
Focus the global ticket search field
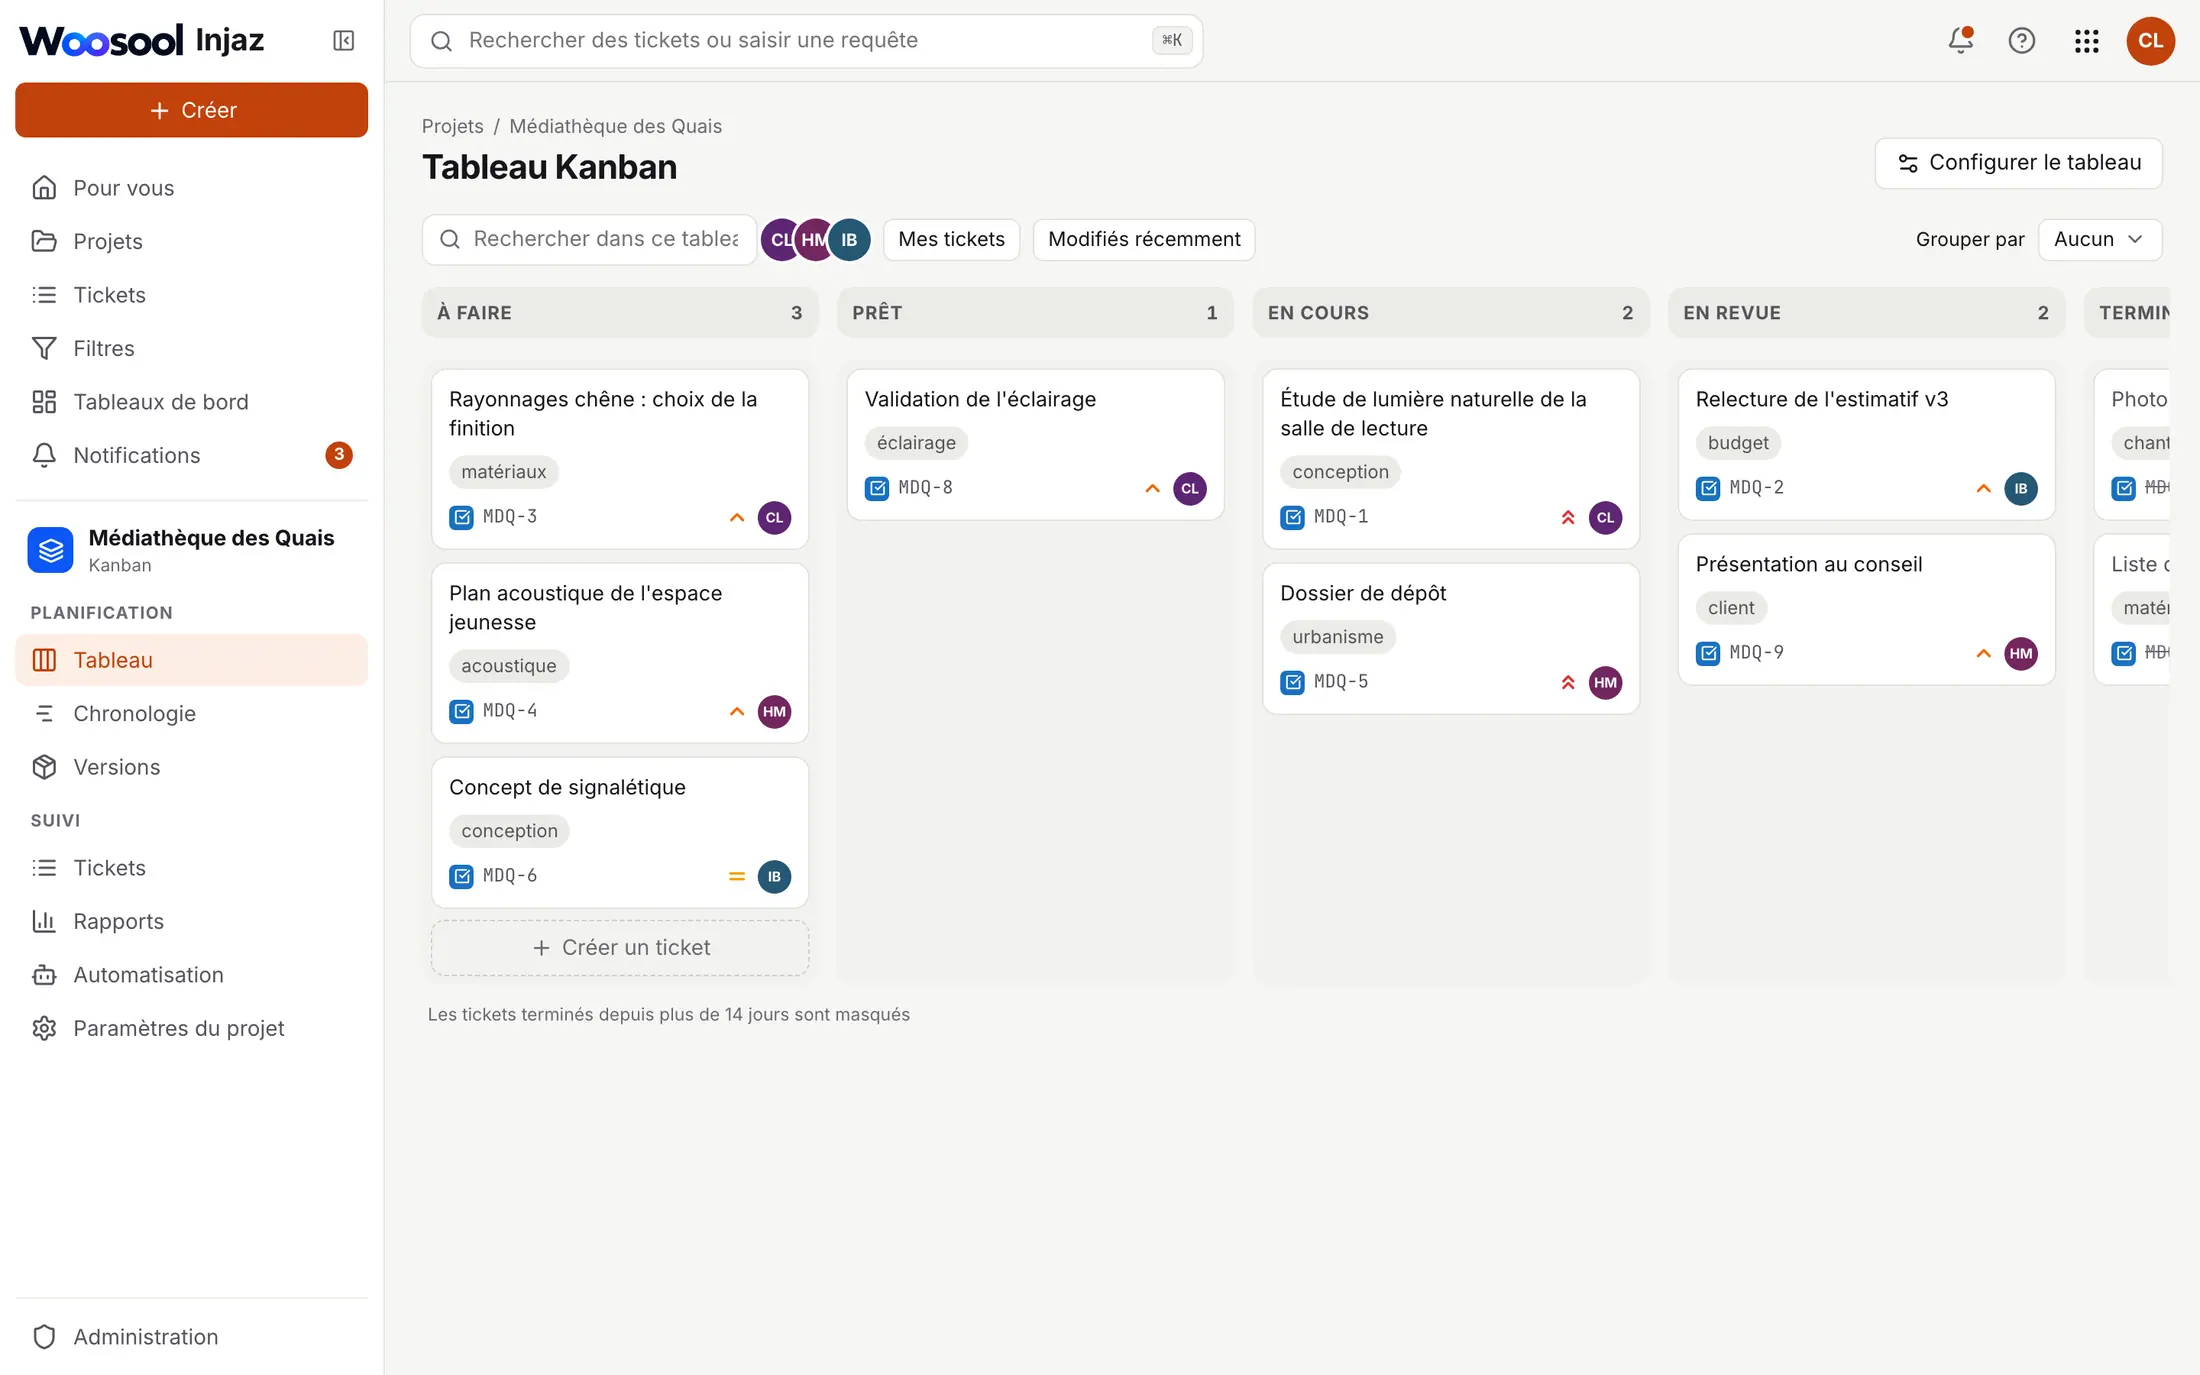pos(806,41)
